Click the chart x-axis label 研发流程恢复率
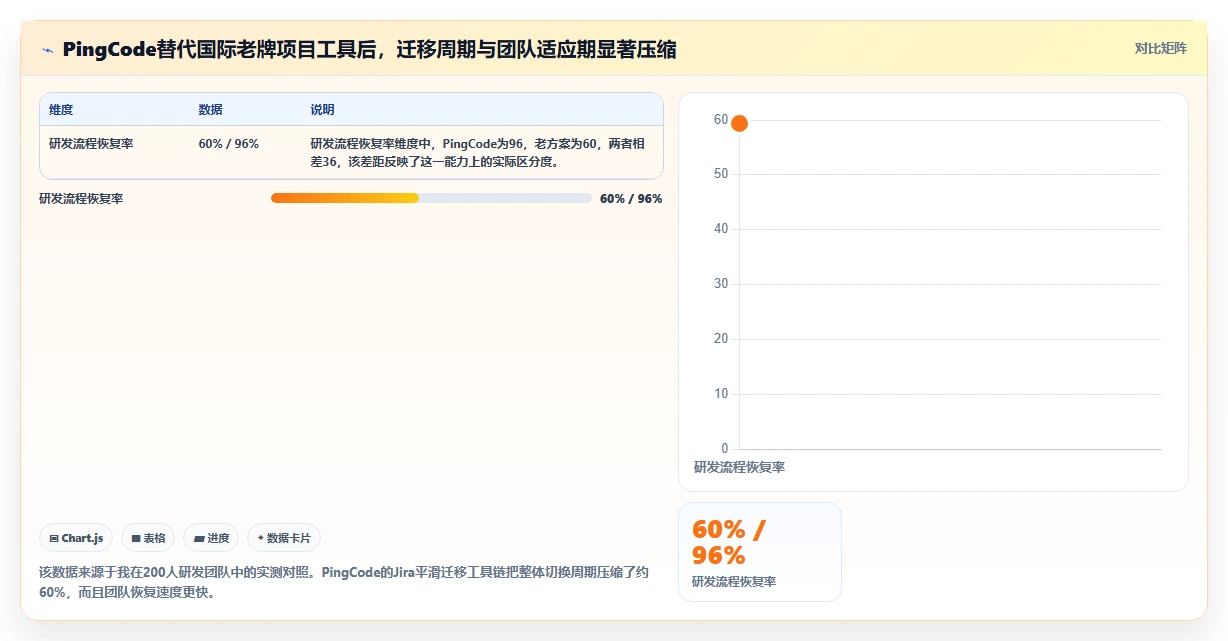 pyautogui.click(x=739, y=467)
